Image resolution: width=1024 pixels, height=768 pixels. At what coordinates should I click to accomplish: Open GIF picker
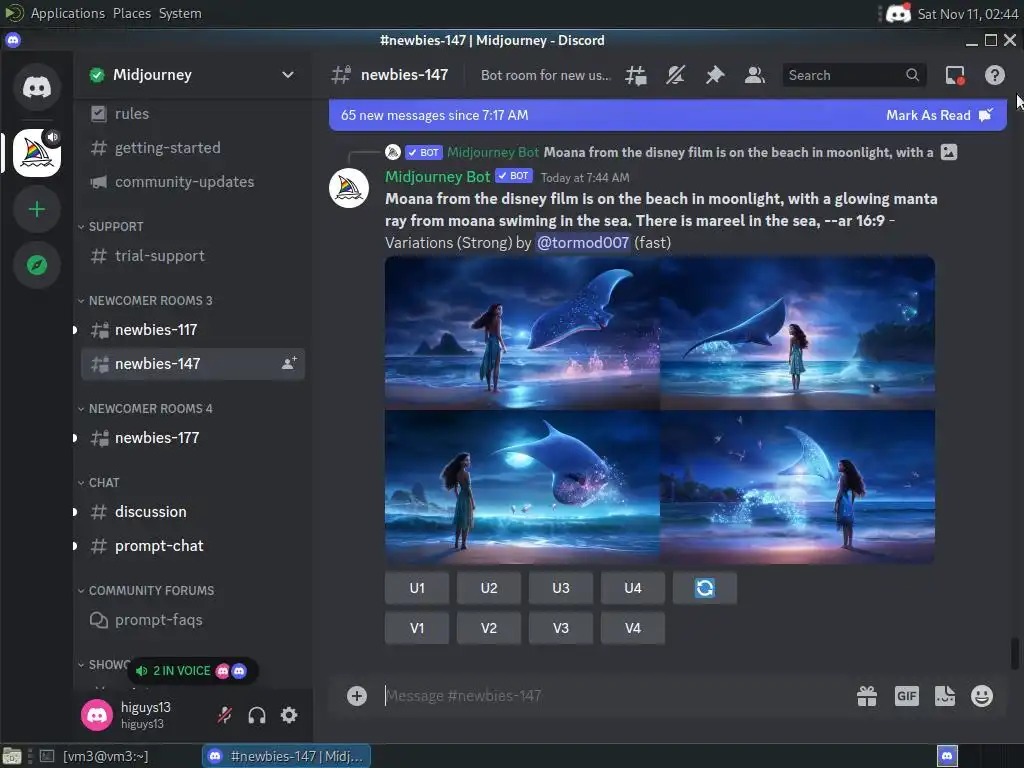pyautogui.click(x=906, y=696)
